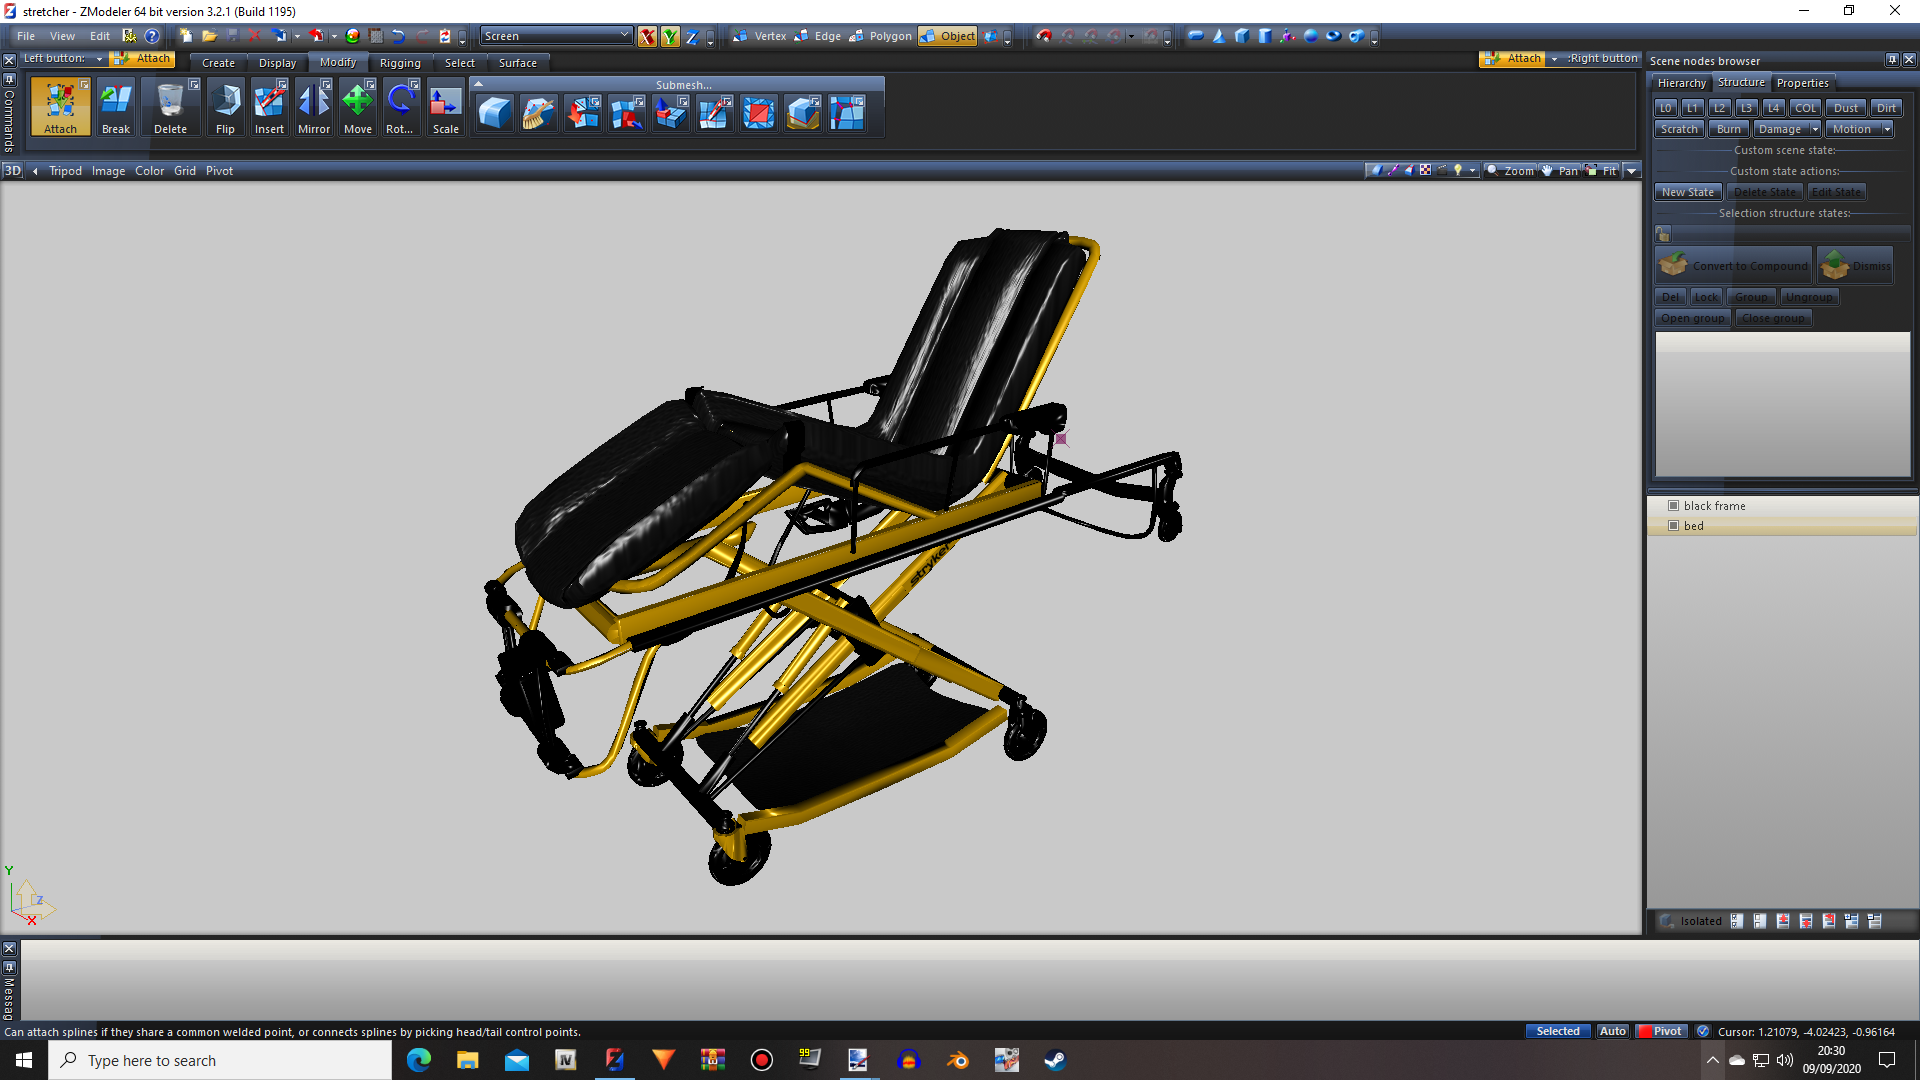Open the Motion state dropdown arrow
1920x1080 pixels.
[x=1887, y=129]
